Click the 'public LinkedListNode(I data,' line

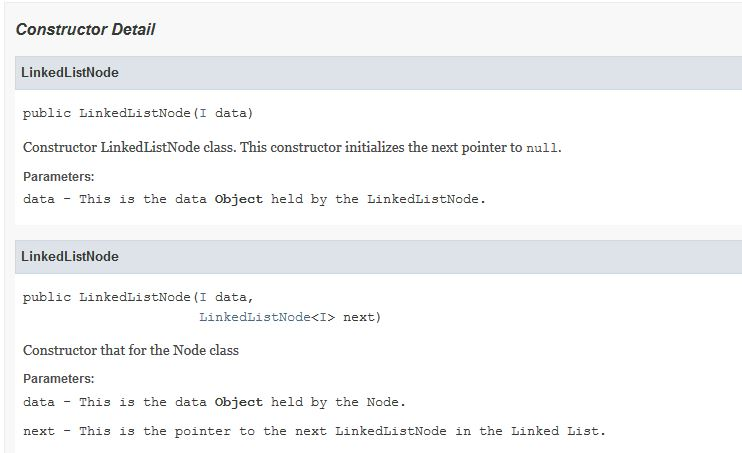tap(138, 298)
